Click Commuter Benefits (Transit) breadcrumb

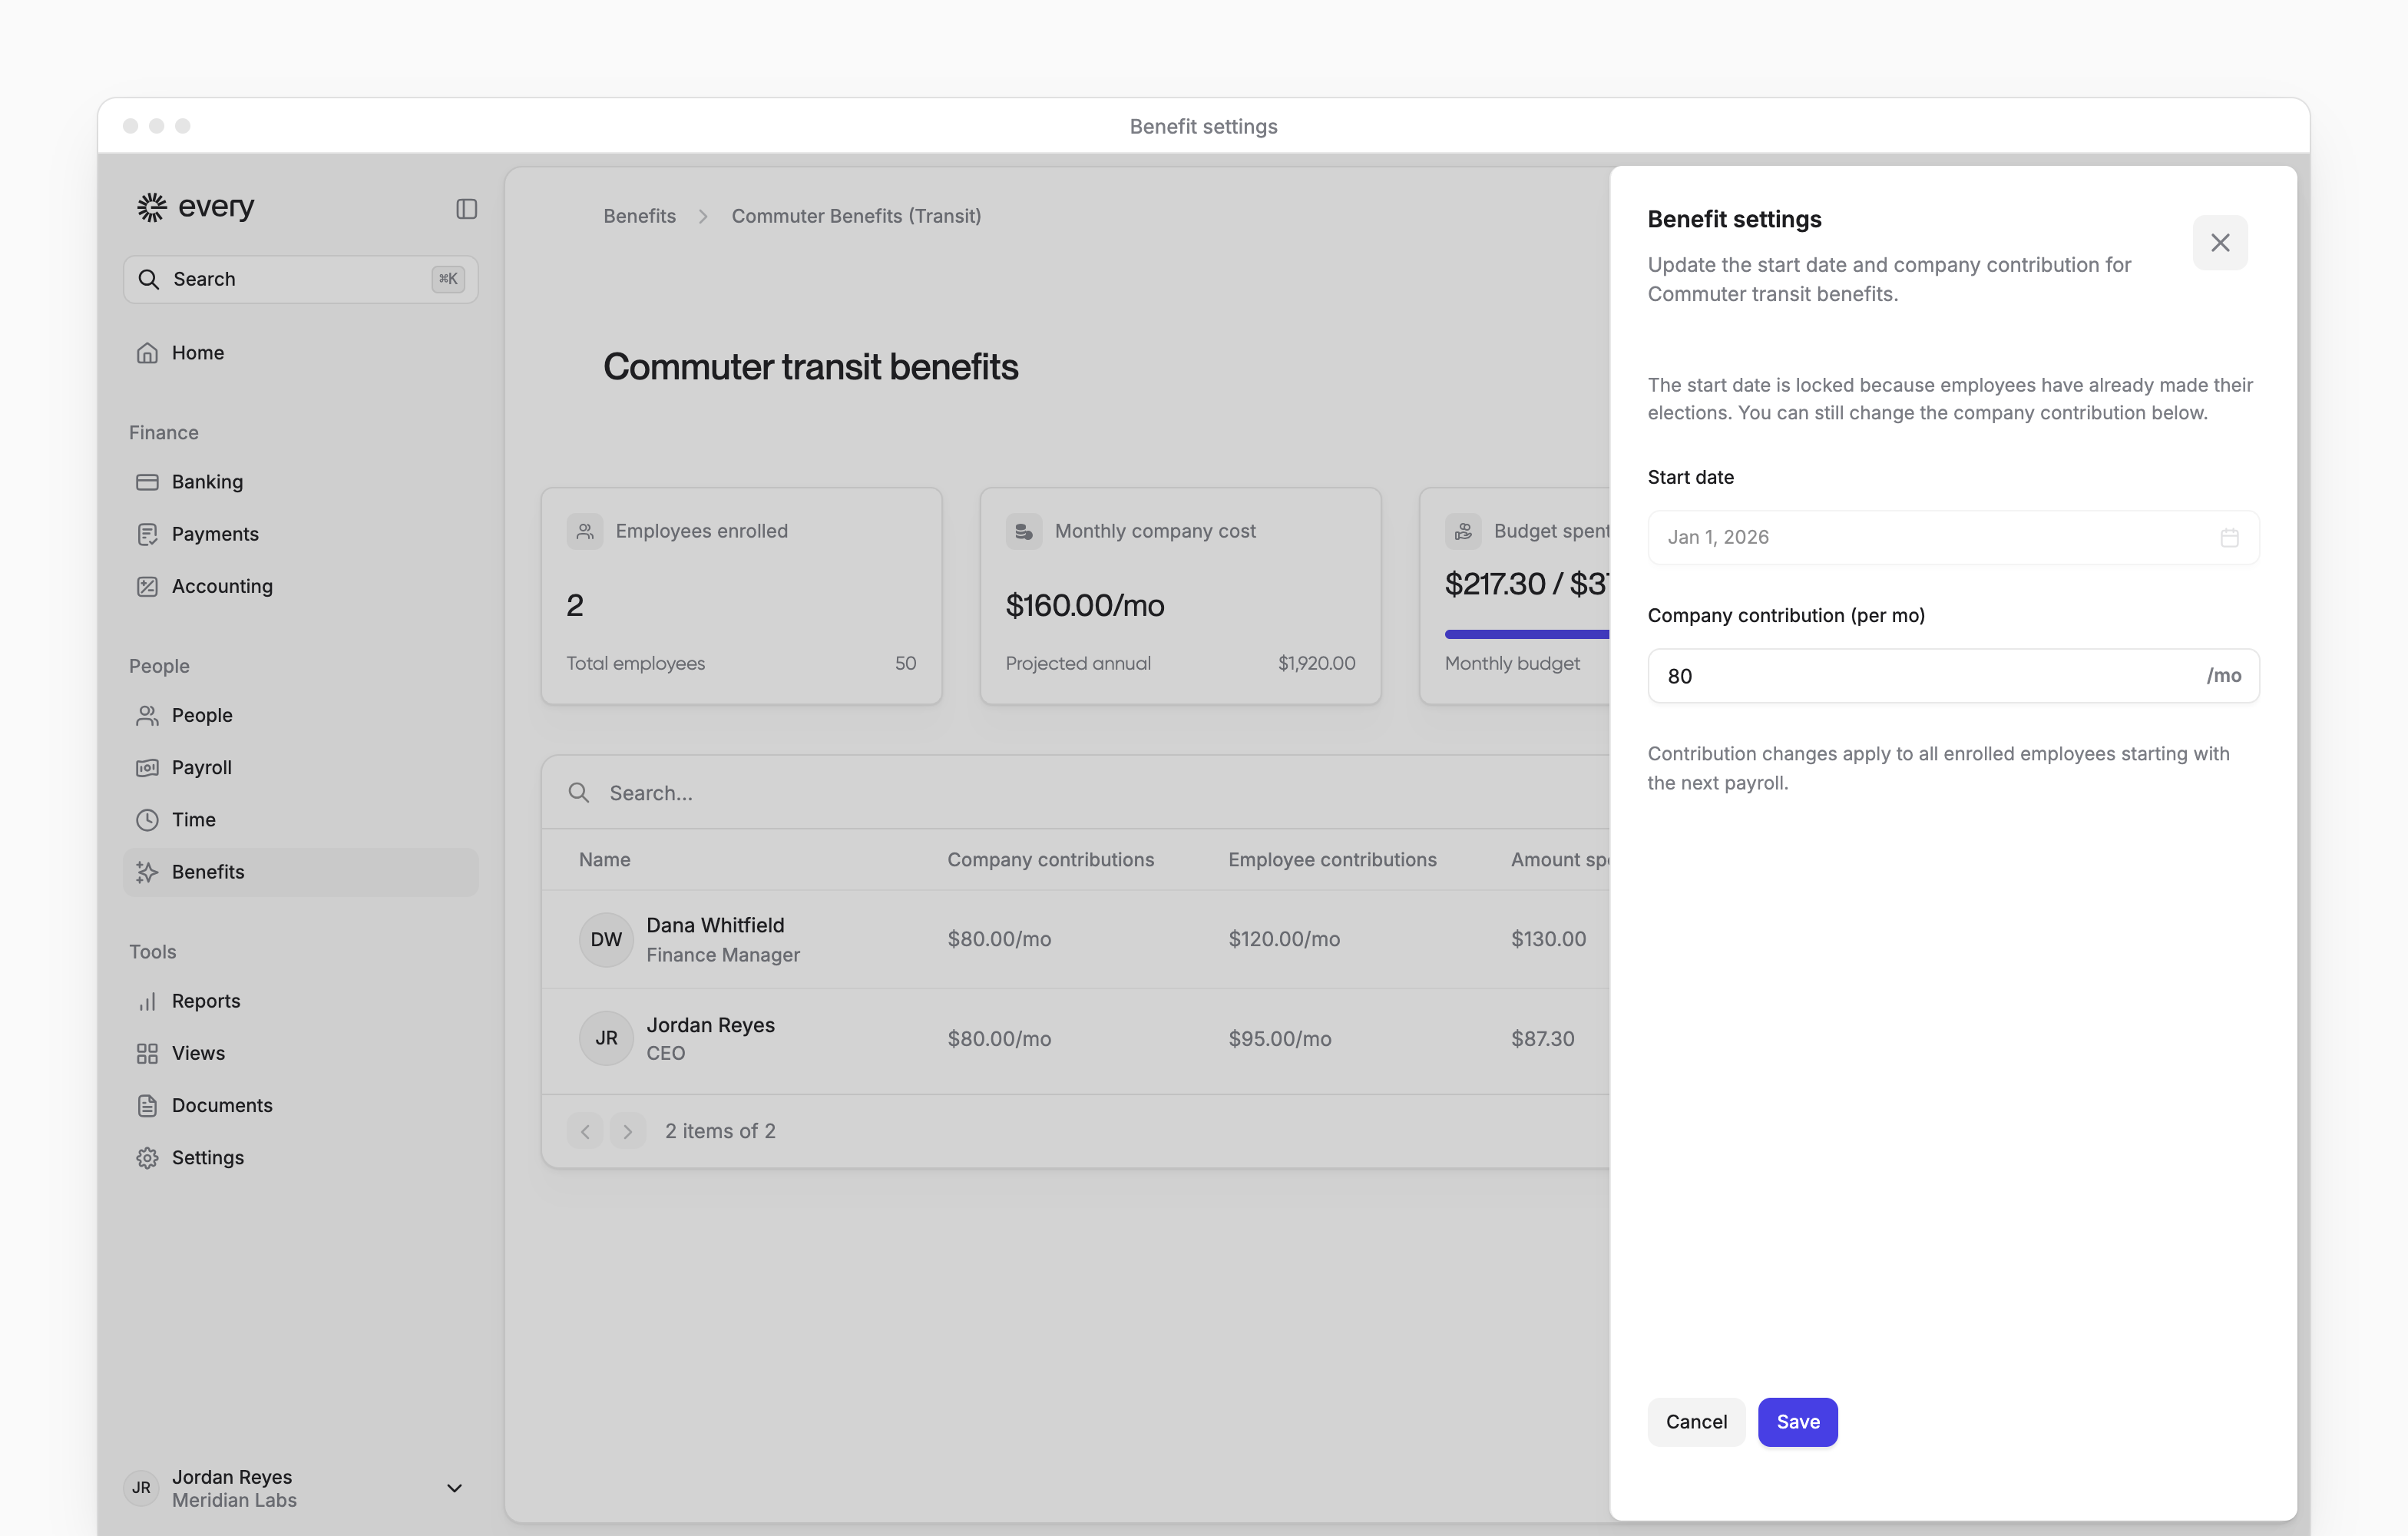856,216
